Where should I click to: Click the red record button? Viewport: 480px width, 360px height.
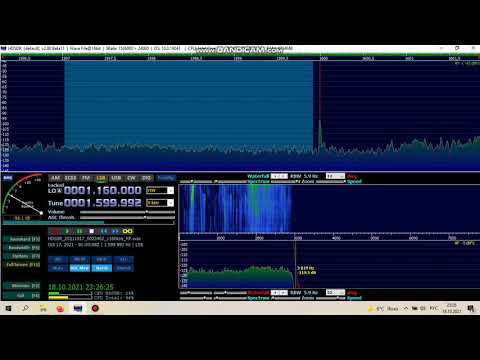(54, 231)
